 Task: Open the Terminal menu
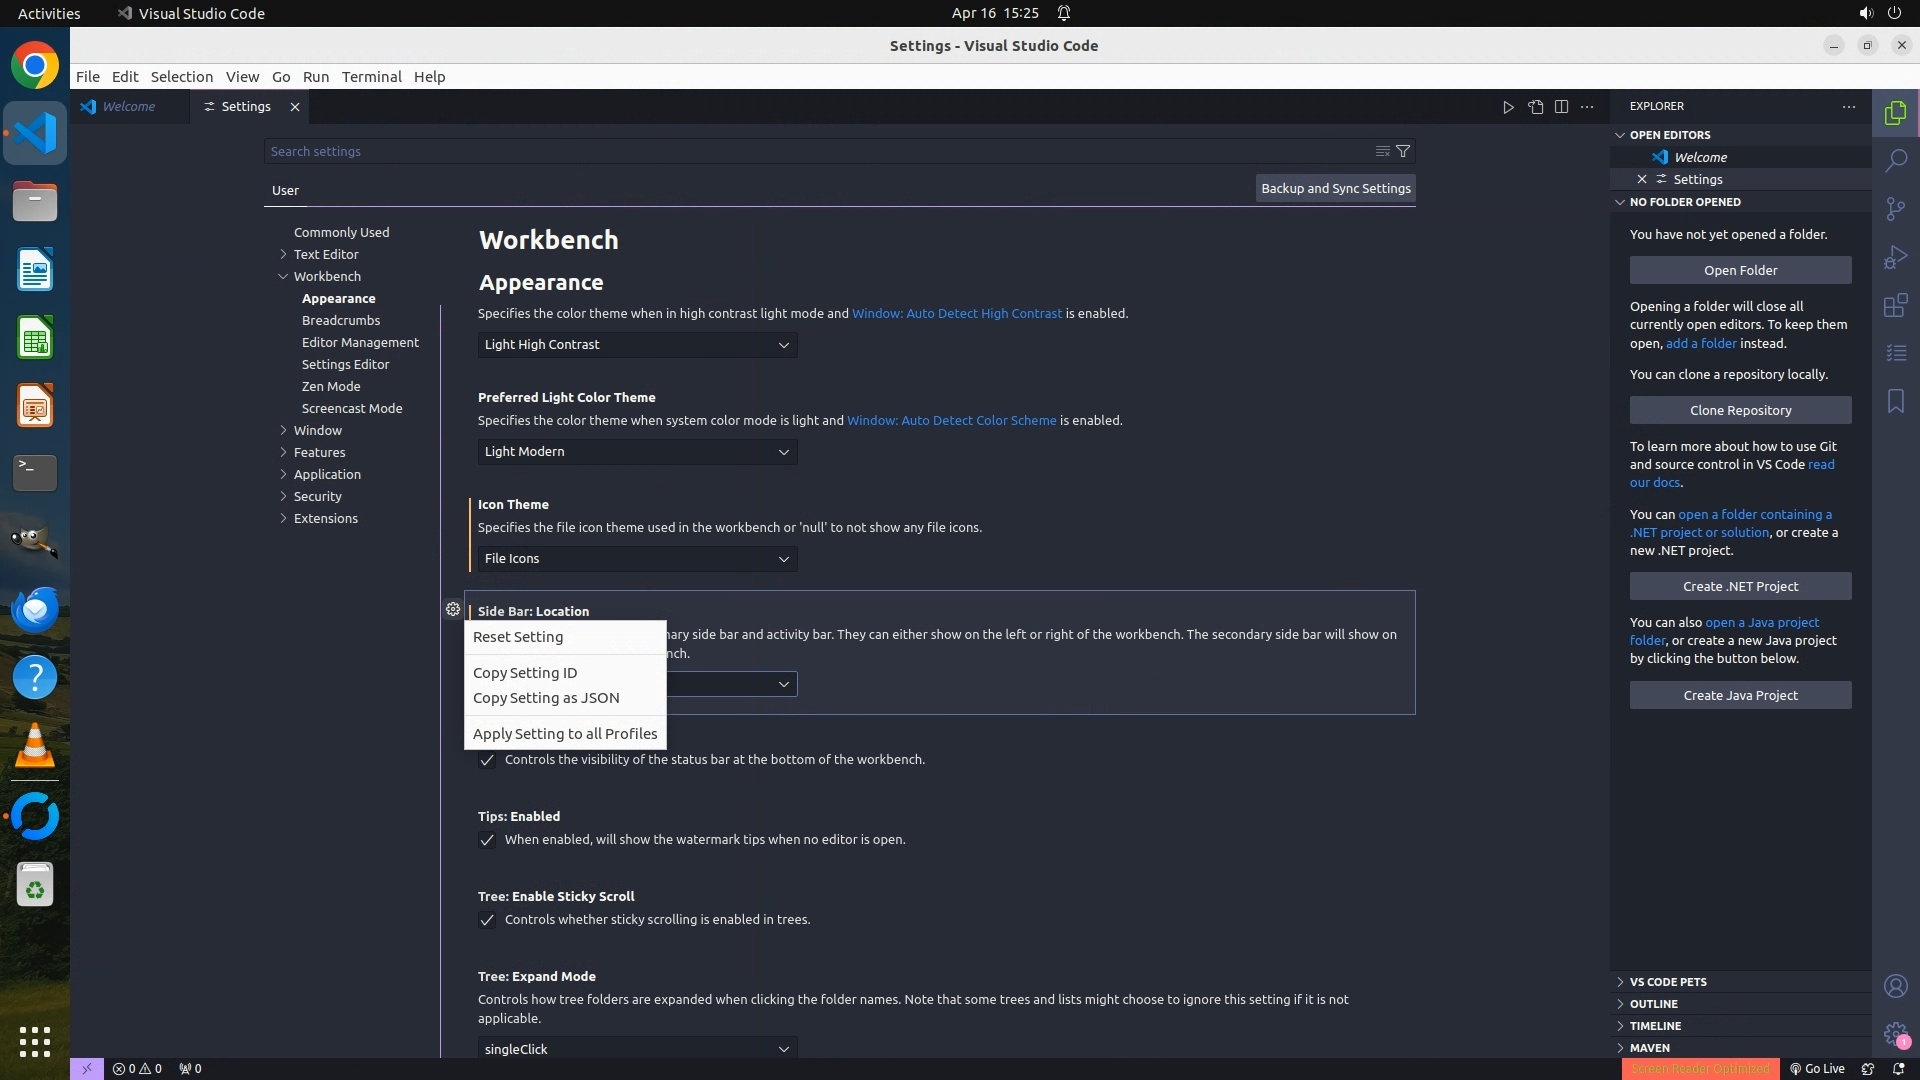(x=371, y=77)
